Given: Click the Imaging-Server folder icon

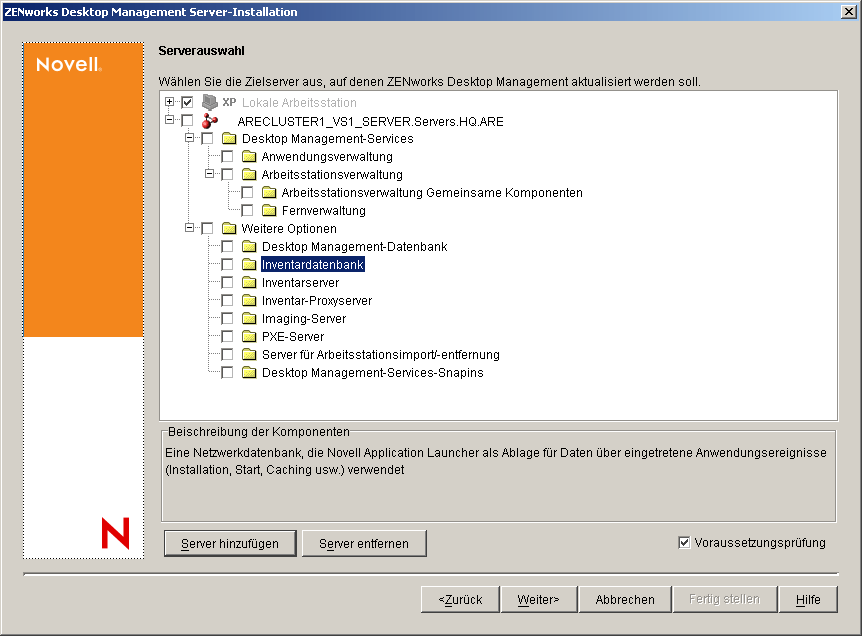Looking at the screenshot, I should tap(249, 318).
